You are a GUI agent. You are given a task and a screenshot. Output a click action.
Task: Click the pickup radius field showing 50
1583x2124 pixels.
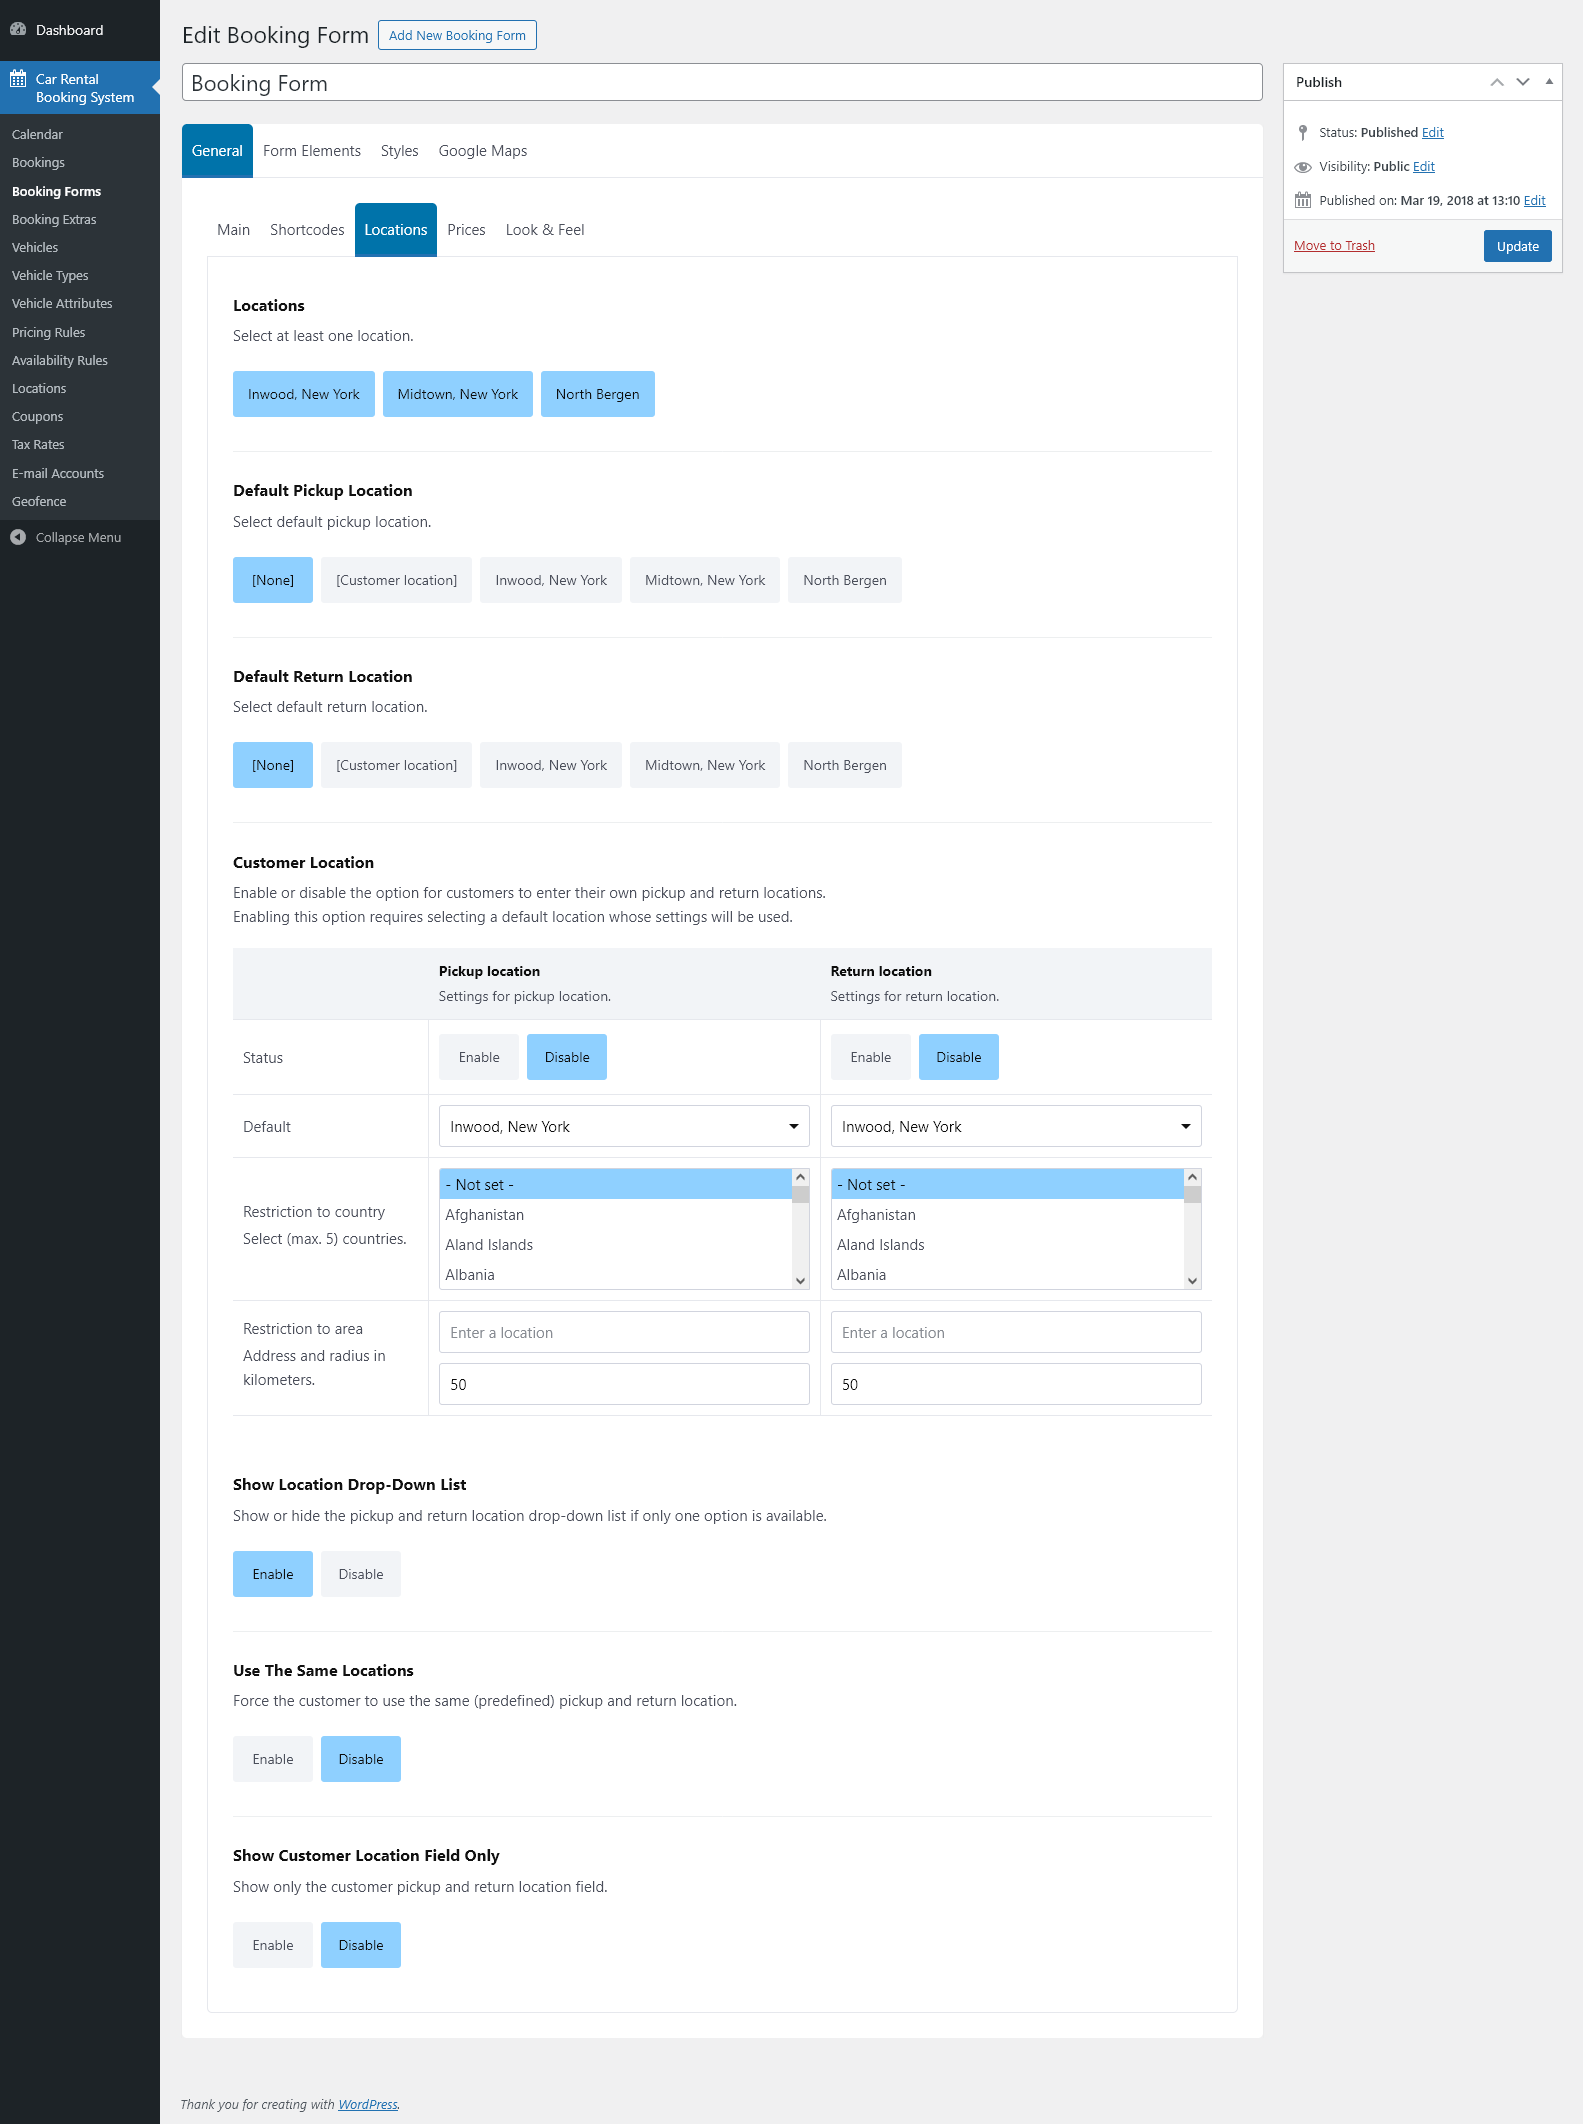pos(624,1384)
